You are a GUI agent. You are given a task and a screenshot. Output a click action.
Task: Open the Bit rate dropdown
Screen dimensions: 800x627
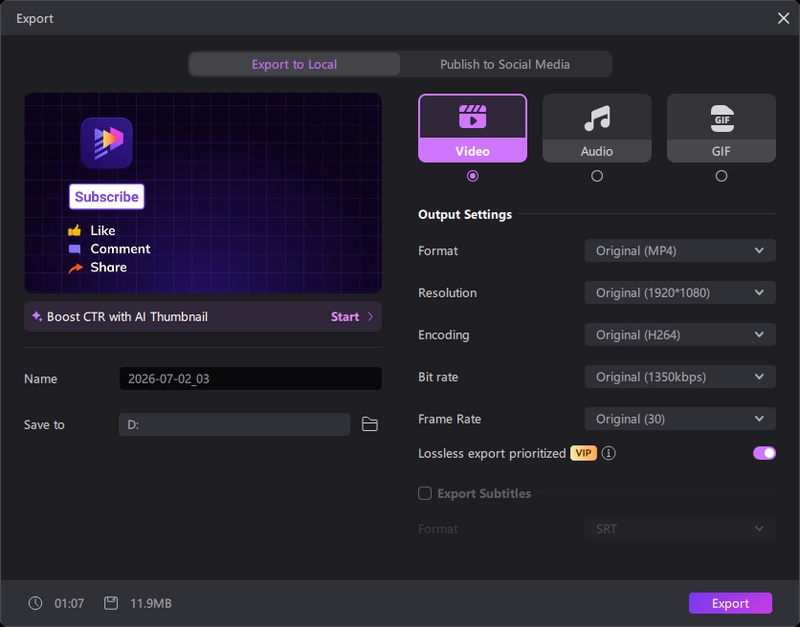(680, 377)
